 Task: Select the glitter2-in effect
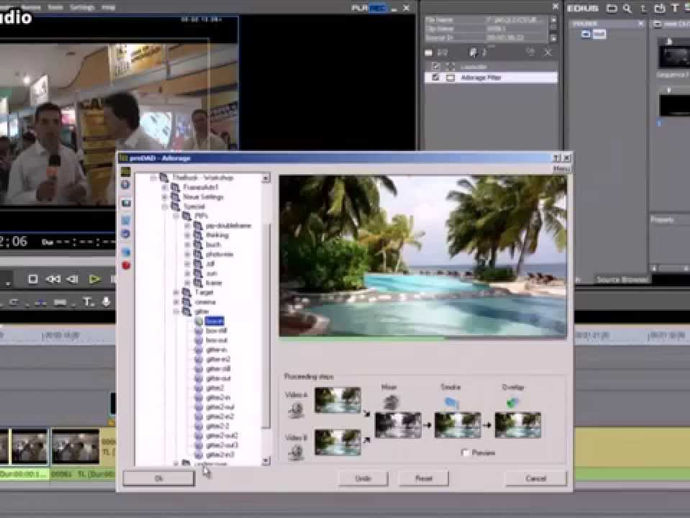218,397
